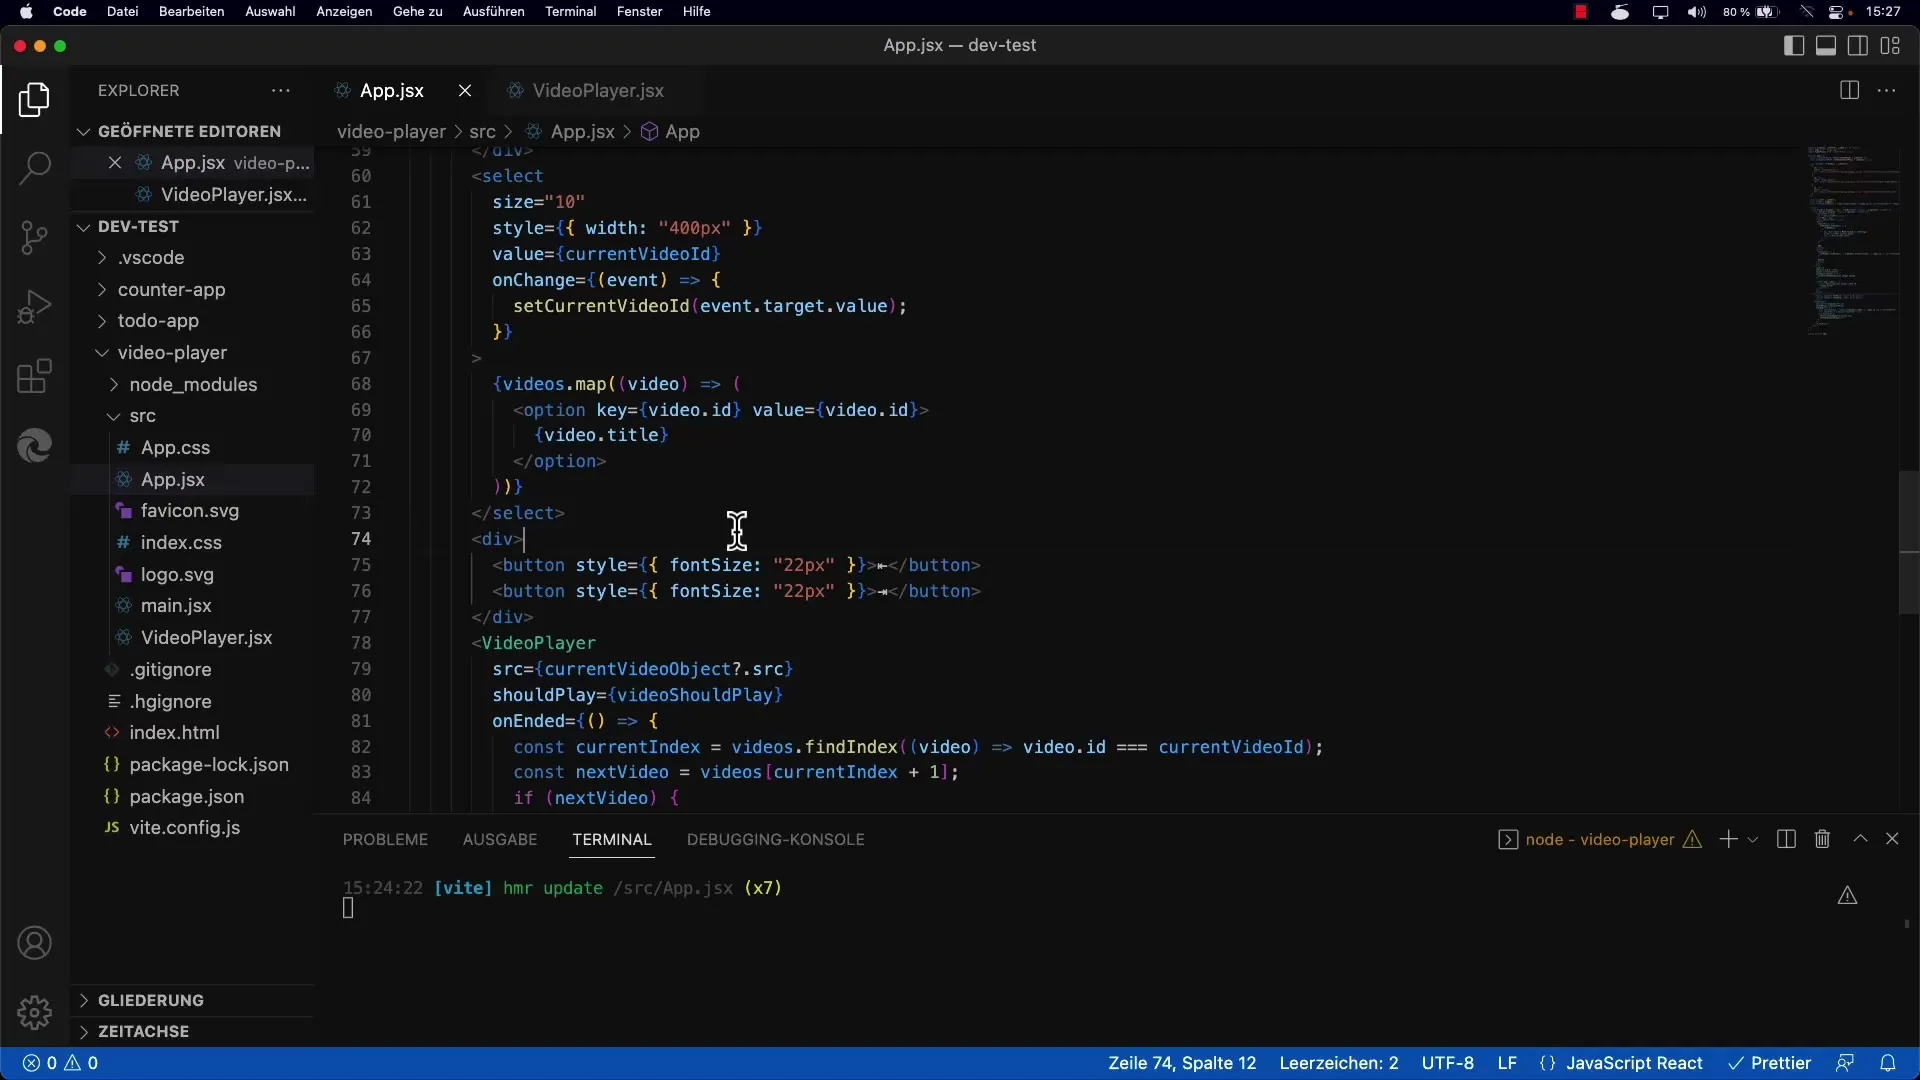Open the Search view in activity bar
The height and width of the screenshot is (1080, 1920).
click(35, 168)
